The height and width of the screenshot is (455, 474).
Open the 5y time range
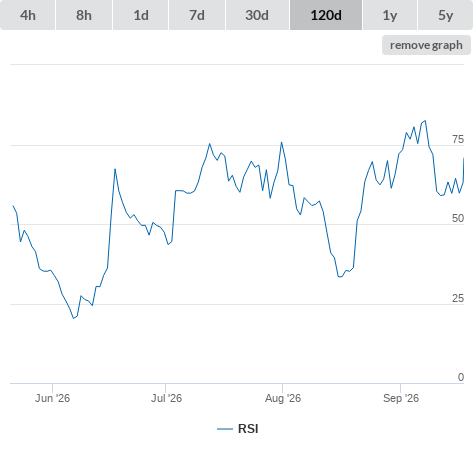point(446,15)
